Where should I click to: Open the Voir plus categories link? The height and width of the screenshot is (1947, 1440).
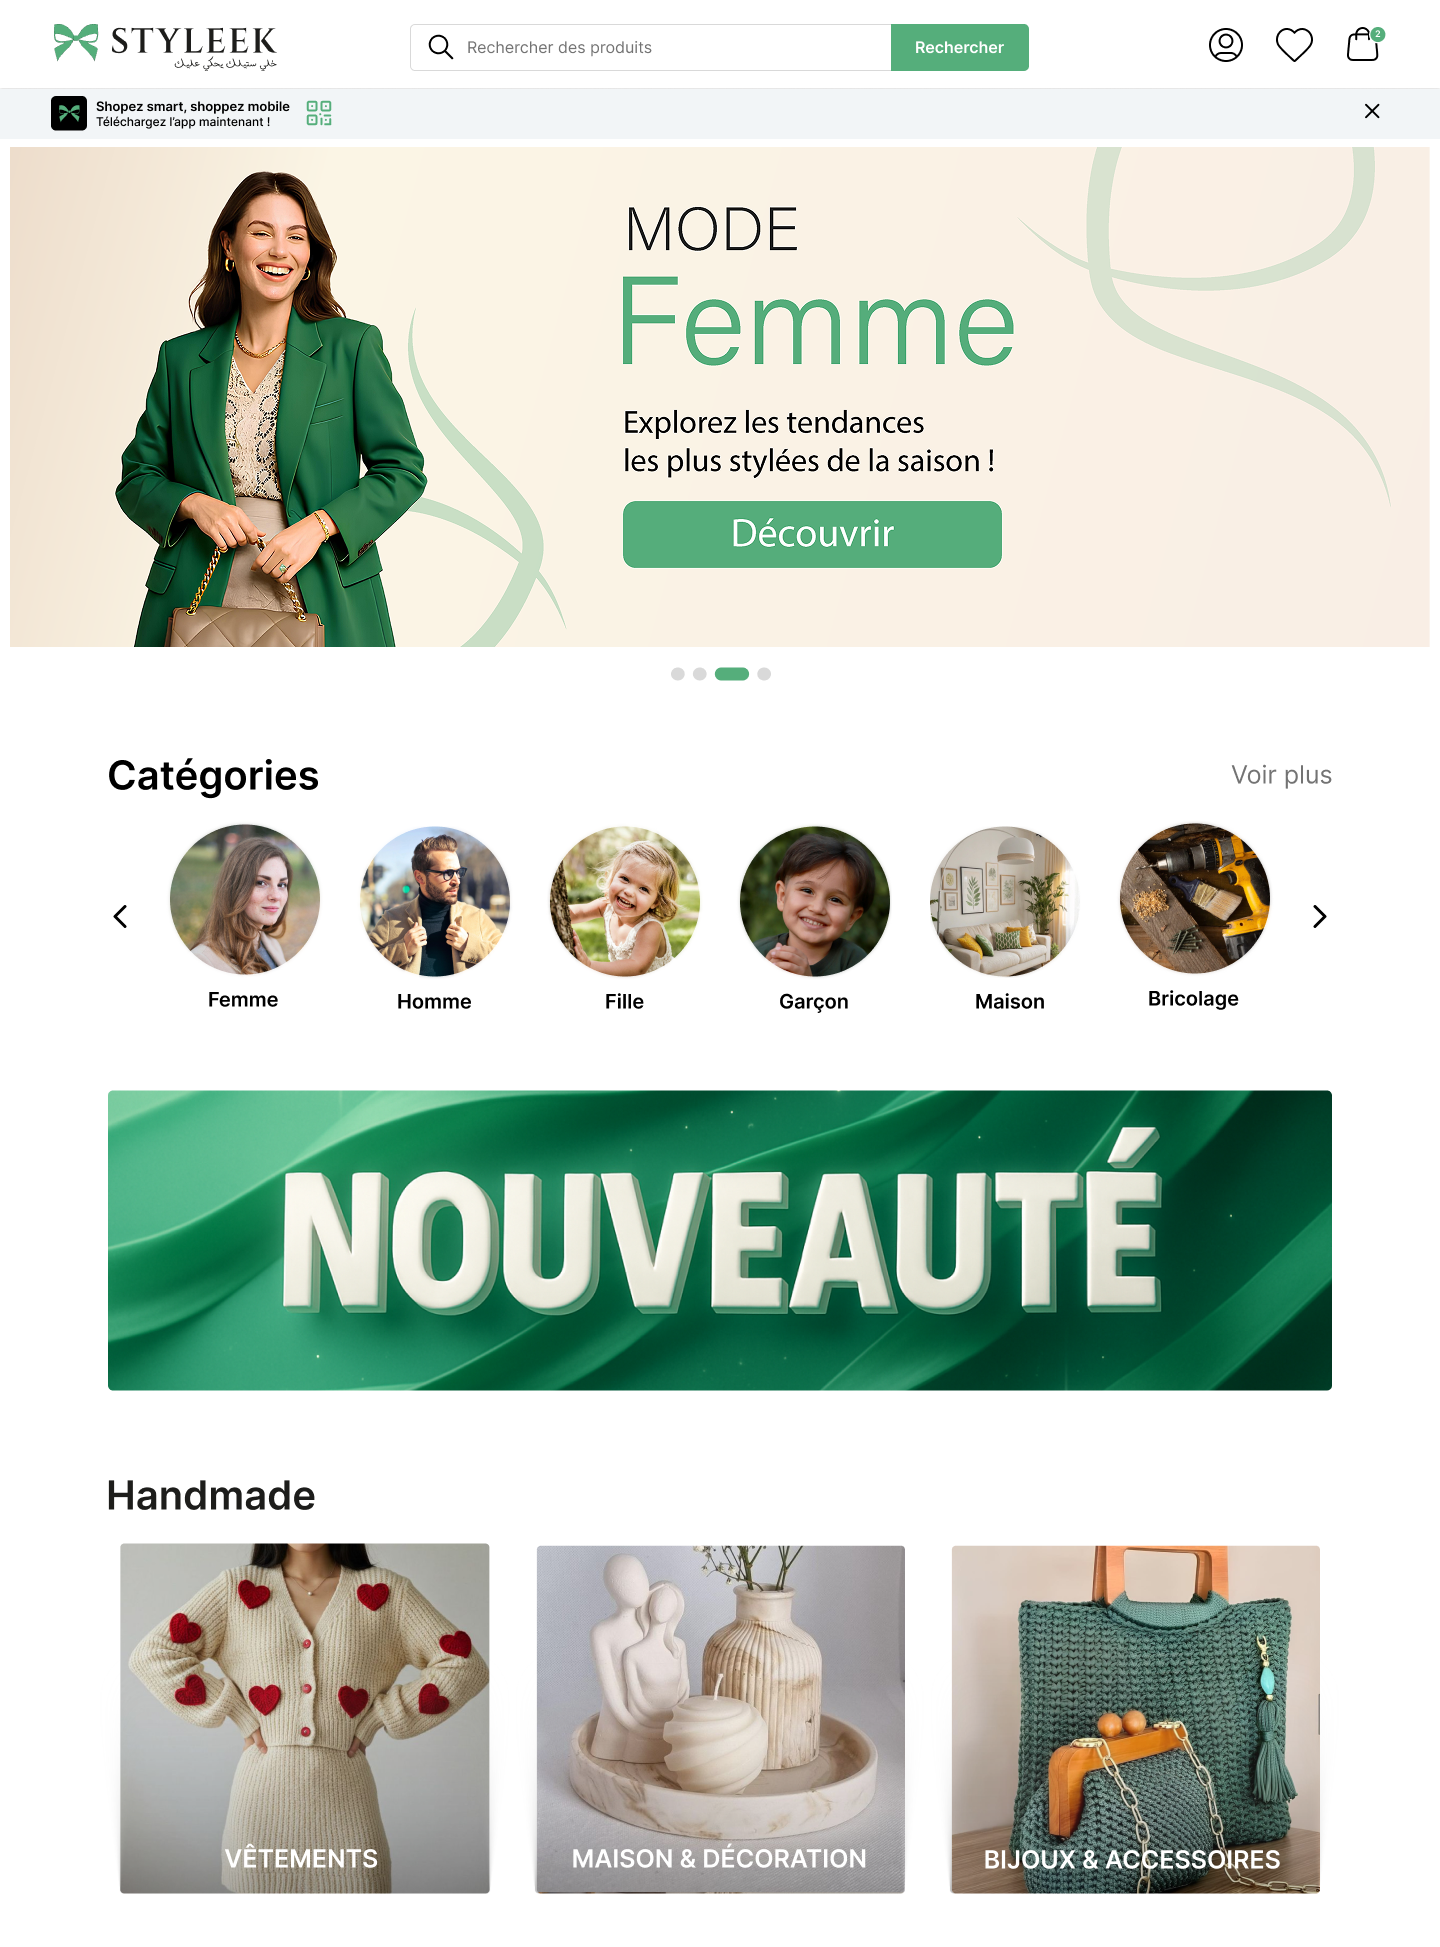[1281, 775]
